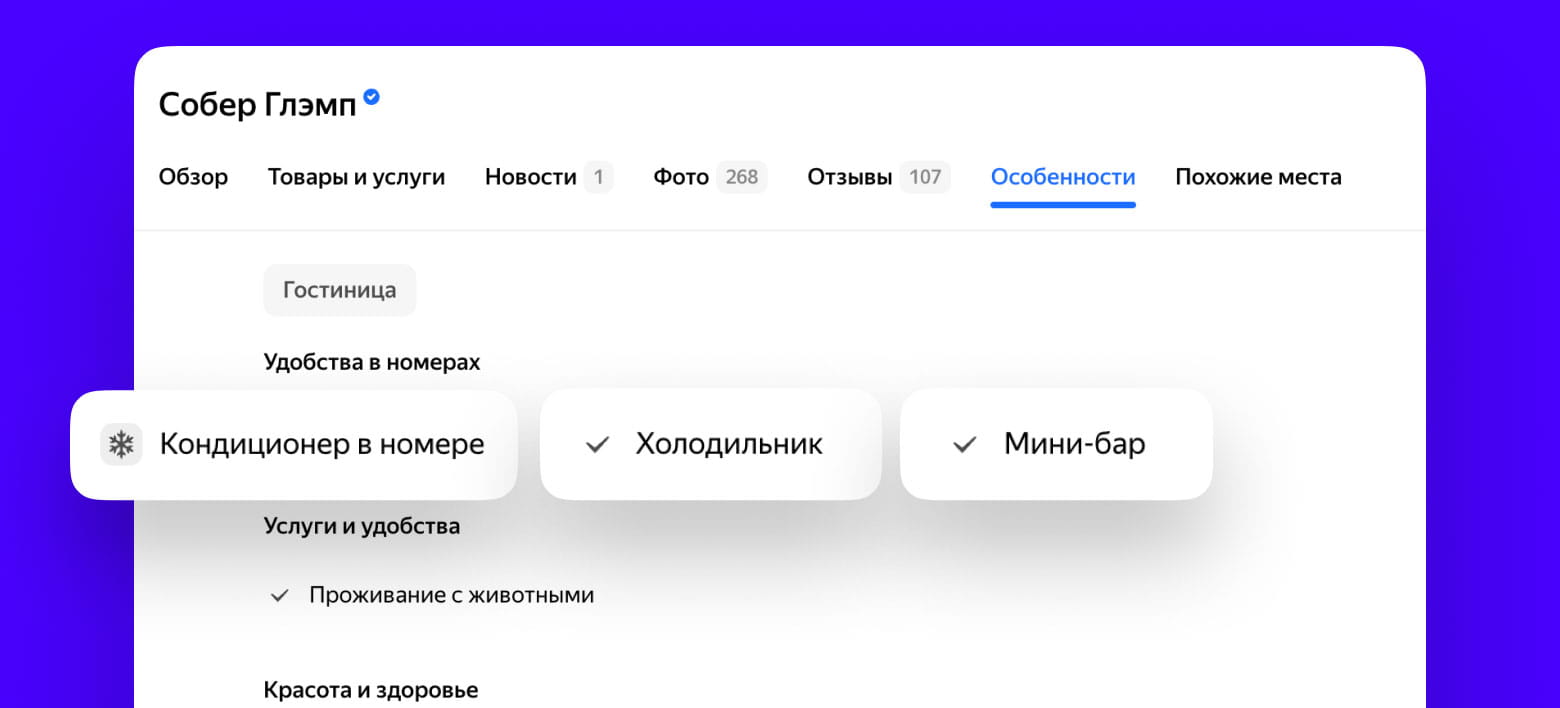
Task: Click the 268 photo count badge
Action: [741, 177]
